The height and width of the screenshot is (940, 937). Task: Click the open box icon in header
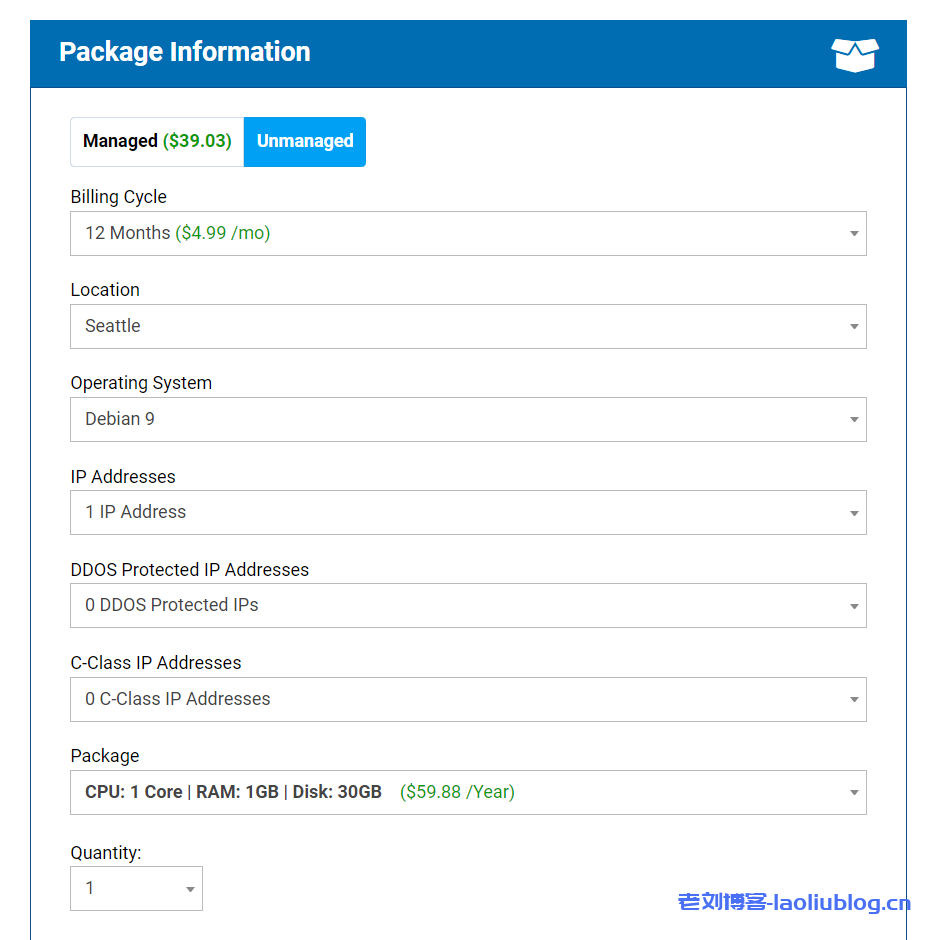point(854,55)
